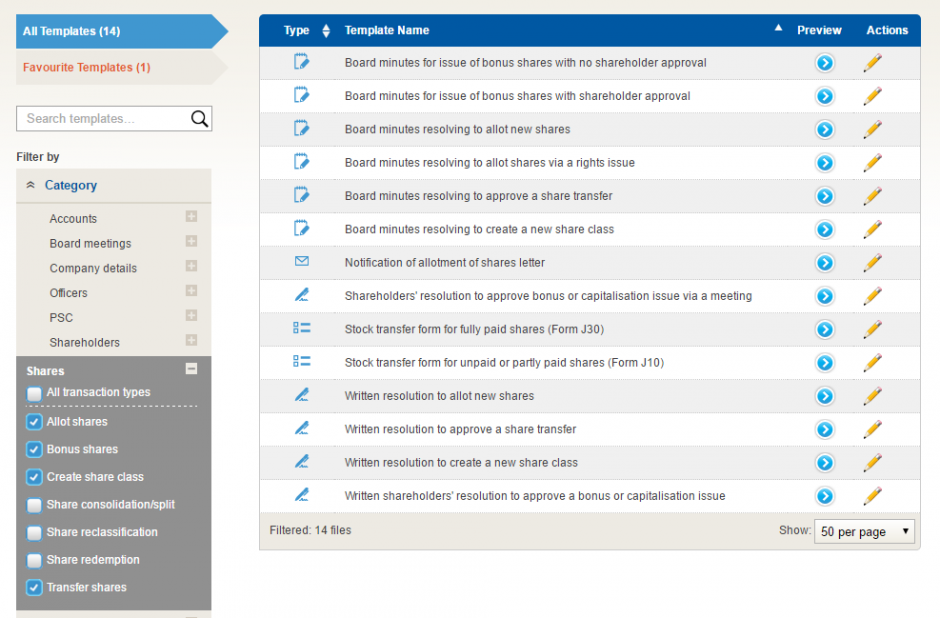Collapse the Category filter panel
Viewport: 940px width, 618px height.
point(31,186)
